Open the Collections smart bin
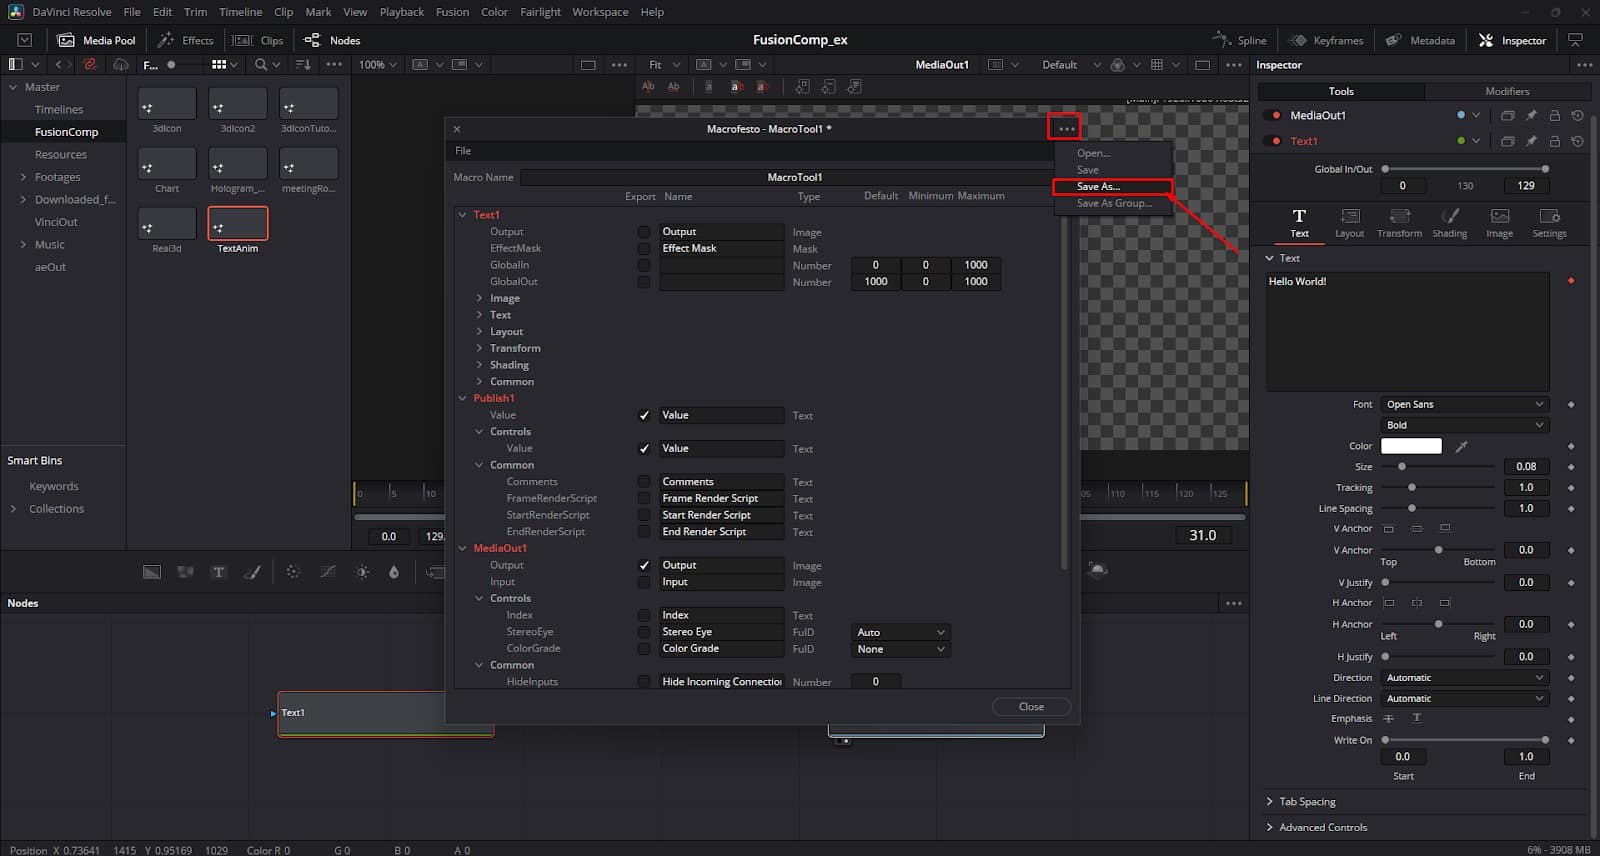 coord(56,509)
